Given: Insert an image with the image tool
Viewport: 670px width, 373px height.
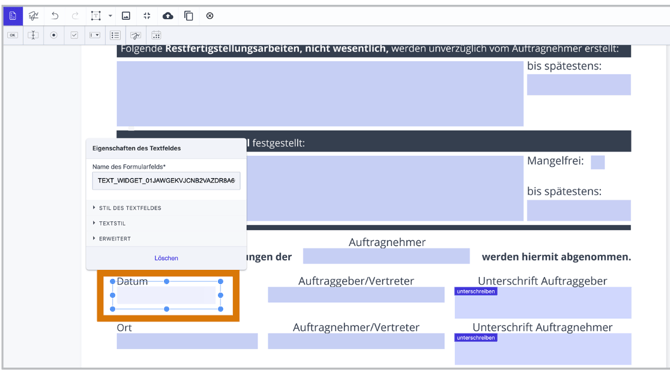Looking at the screenshot, I should pyautogui.click(x=126, y=16).
